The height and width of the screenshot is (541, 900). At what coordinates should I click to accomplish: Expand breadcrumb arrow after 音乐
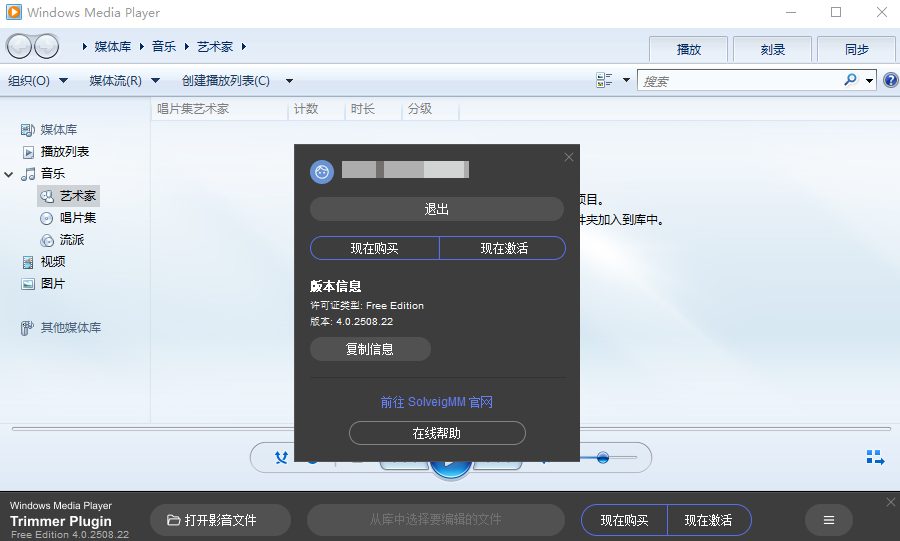(187, 46)
